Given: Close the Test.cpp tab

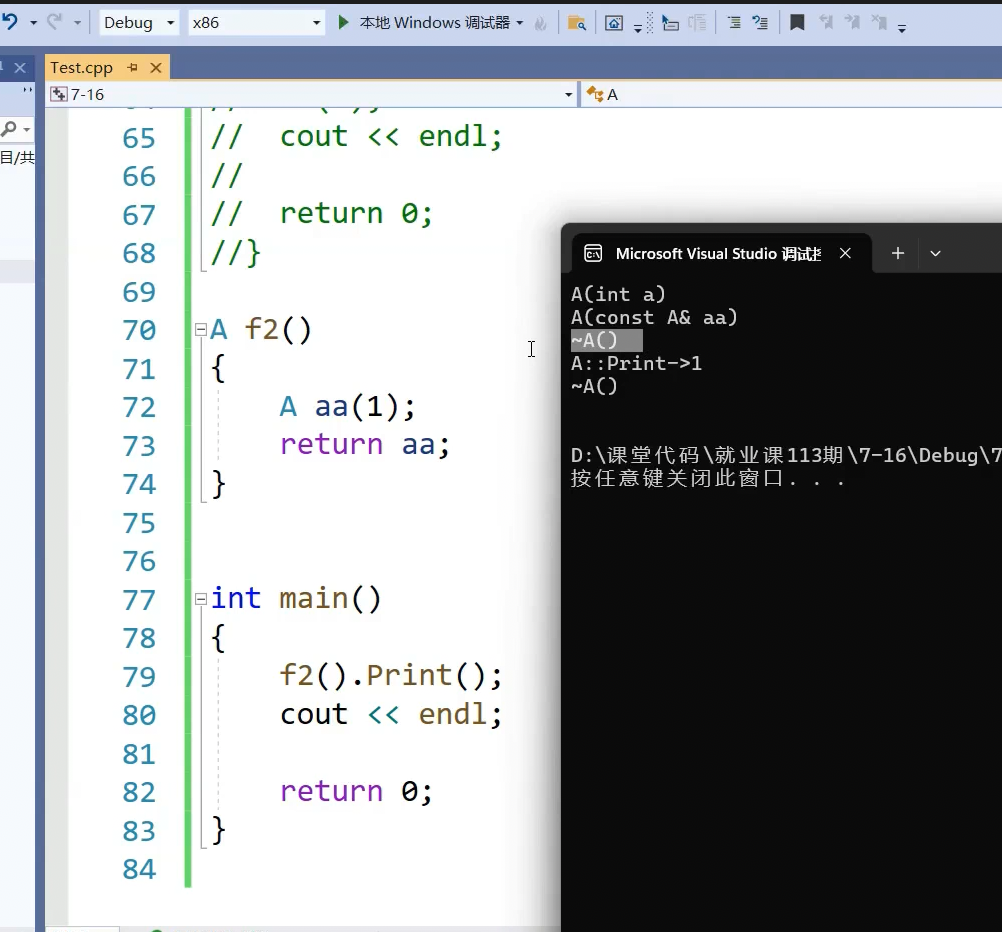Looking at the screenshot, I should pyautogui.click(x=155, y=68).
